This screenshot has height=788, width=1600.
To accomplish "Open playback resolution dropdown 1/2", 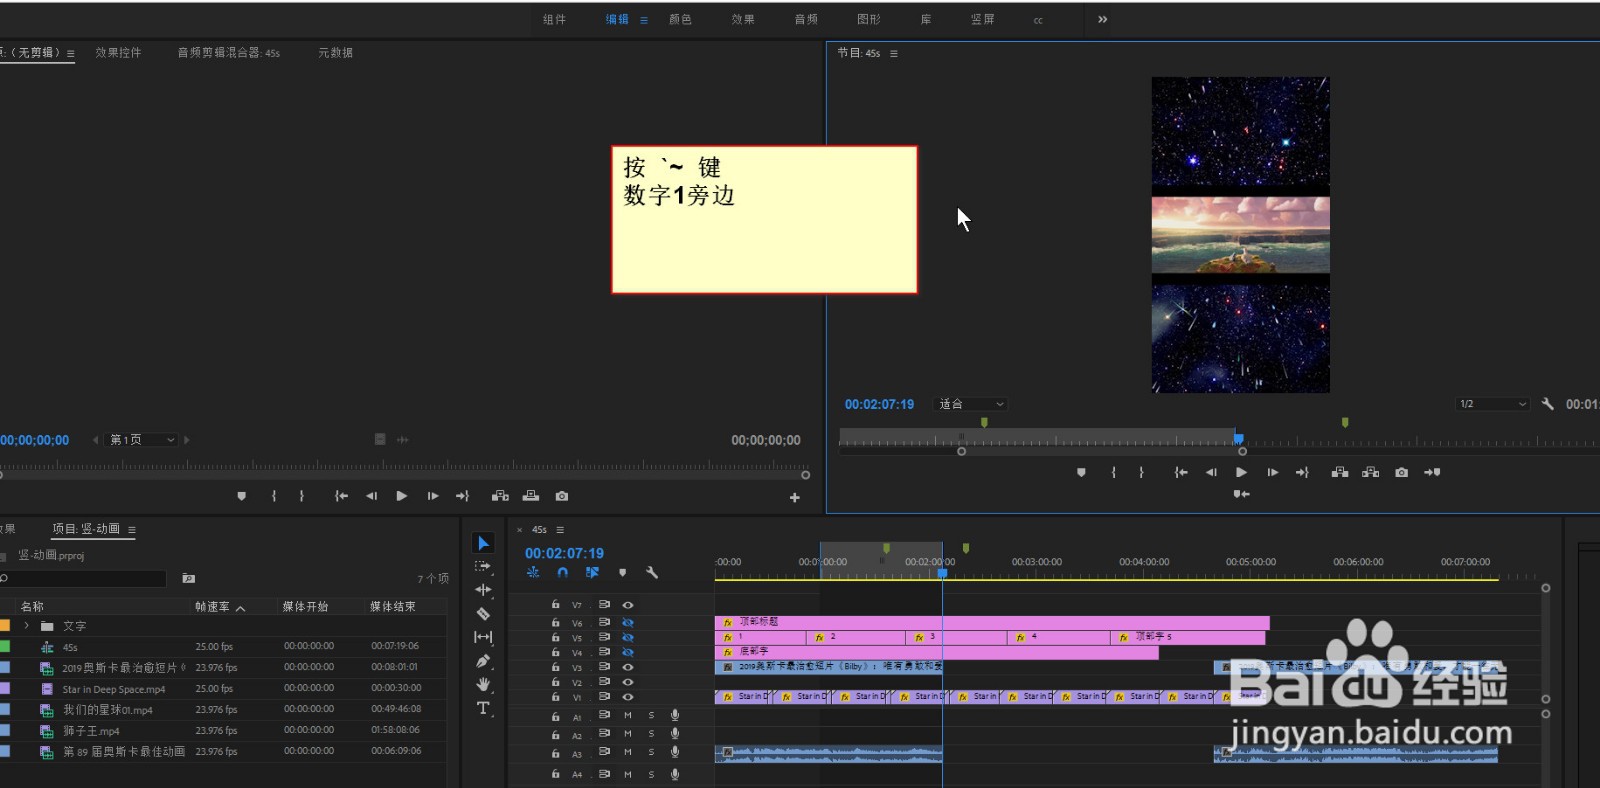I will click(x=1492, y=404).
